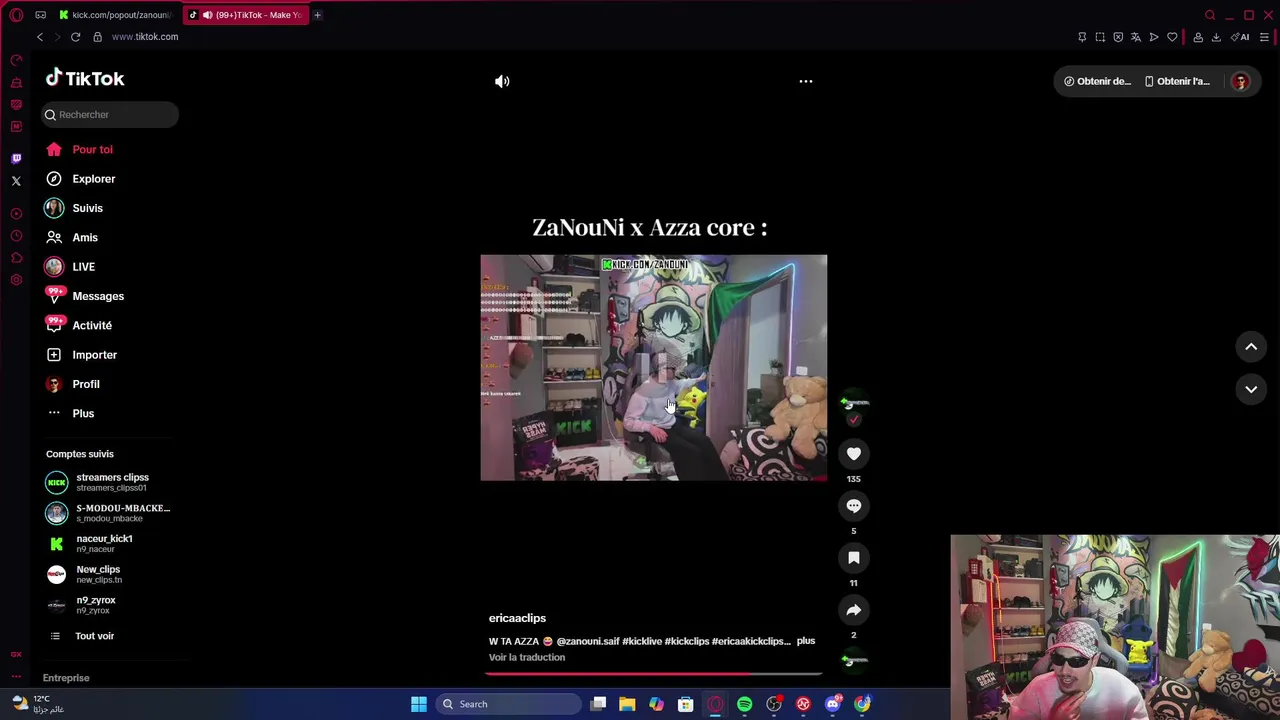Image resolution: width=1280 pixels, height=720 pixels.
Task: Click the www.tiktok.com address bar
Action: point(145,37)
